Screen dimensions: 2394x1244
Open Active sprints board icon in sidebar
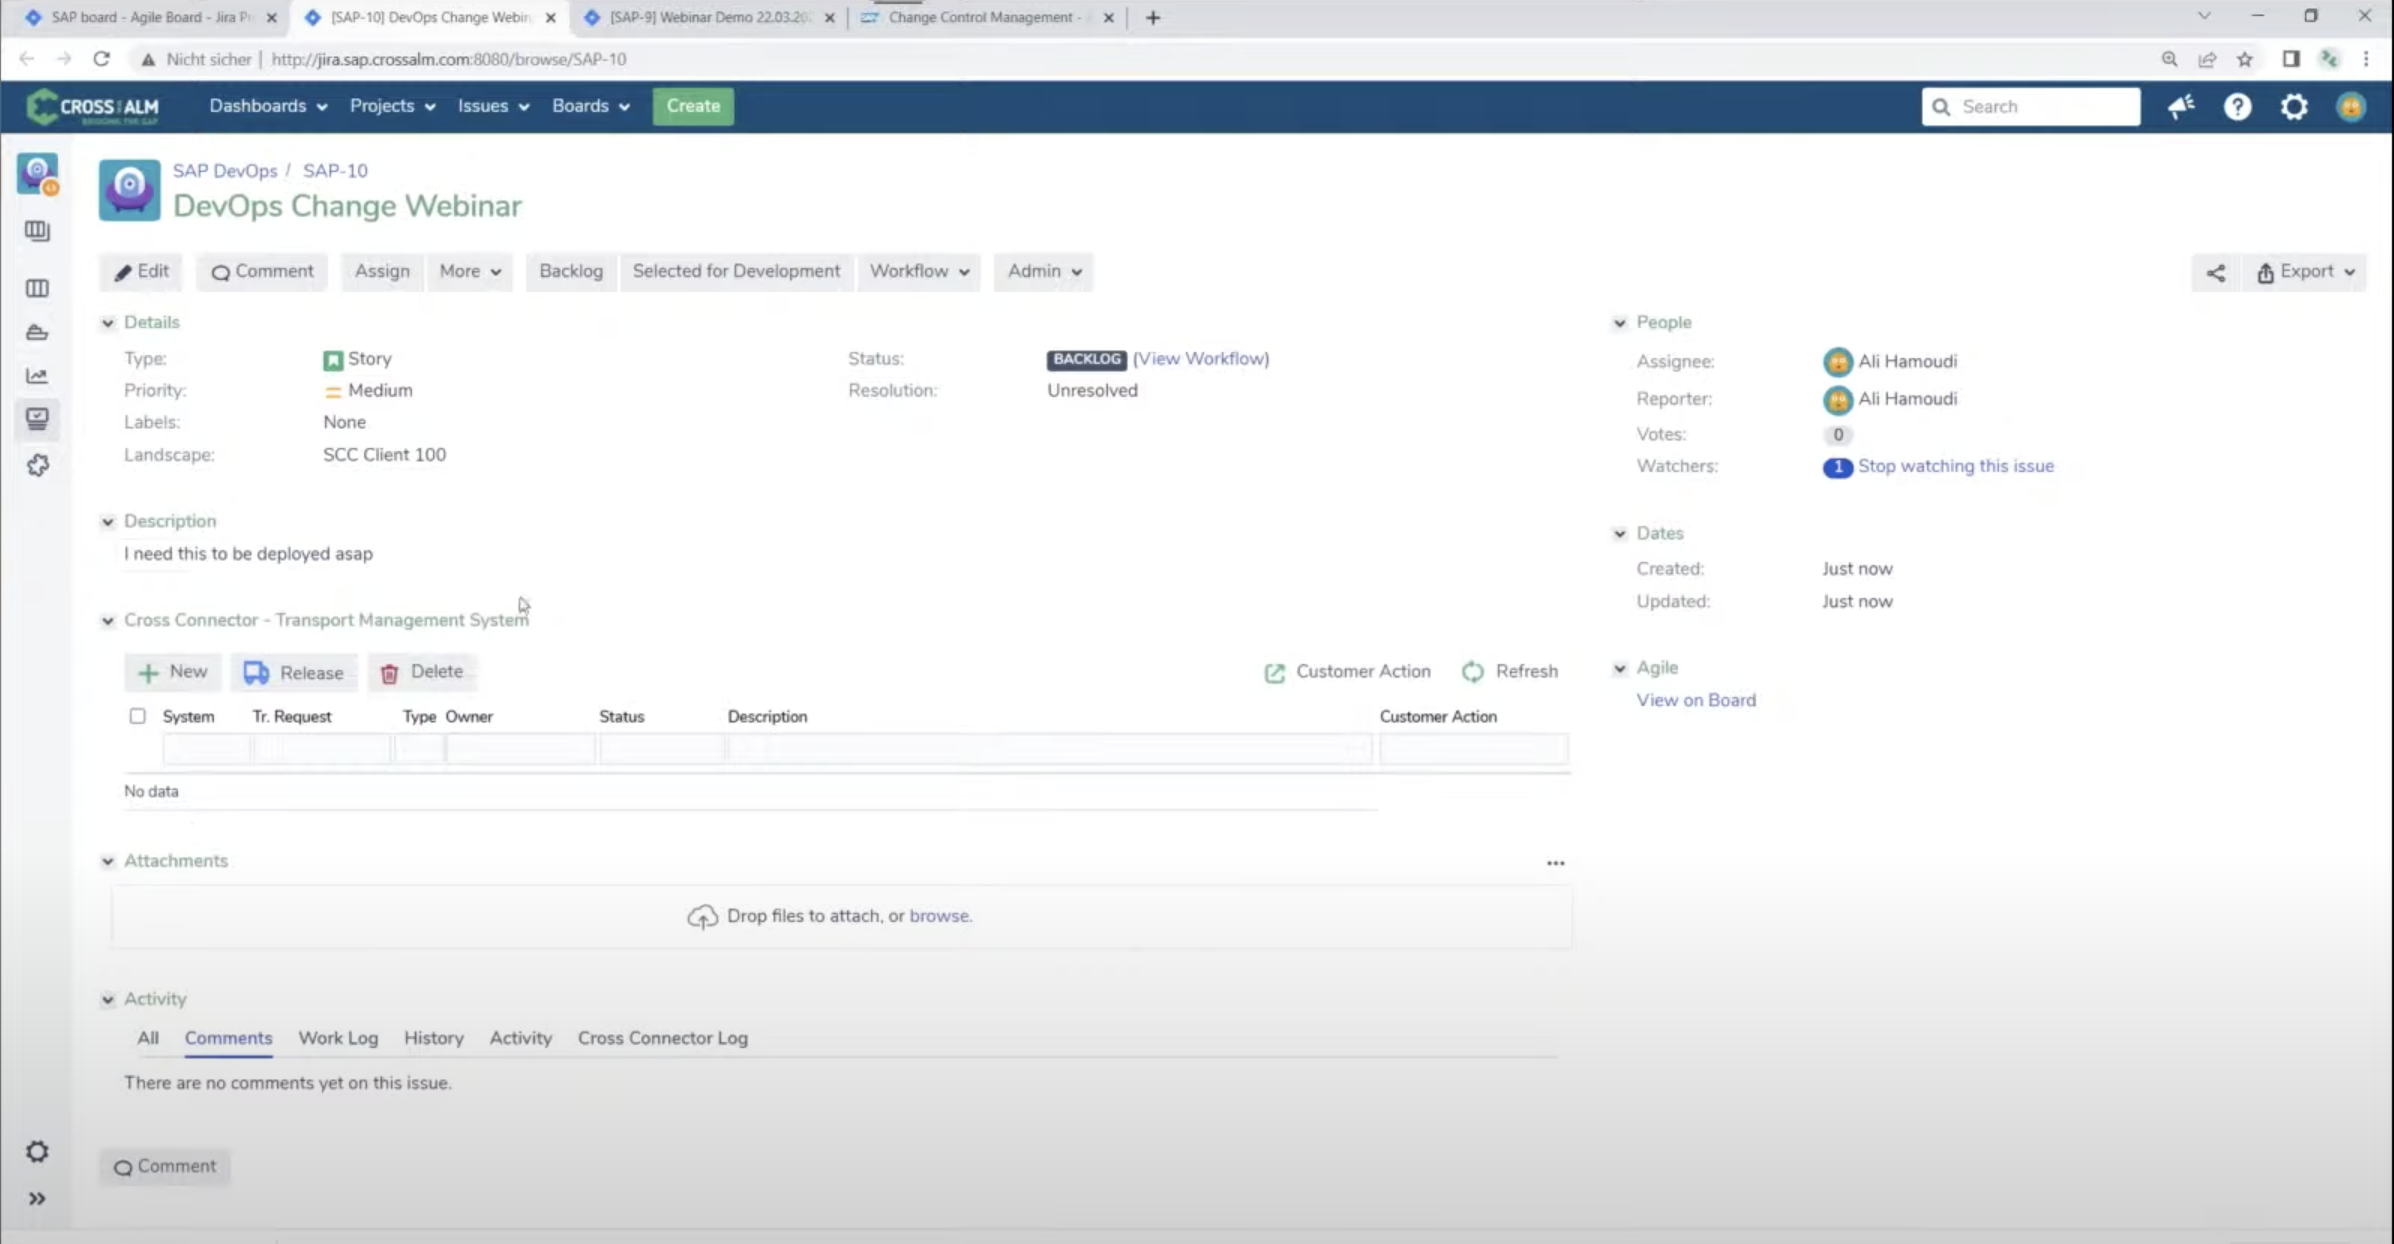(37, 288)
